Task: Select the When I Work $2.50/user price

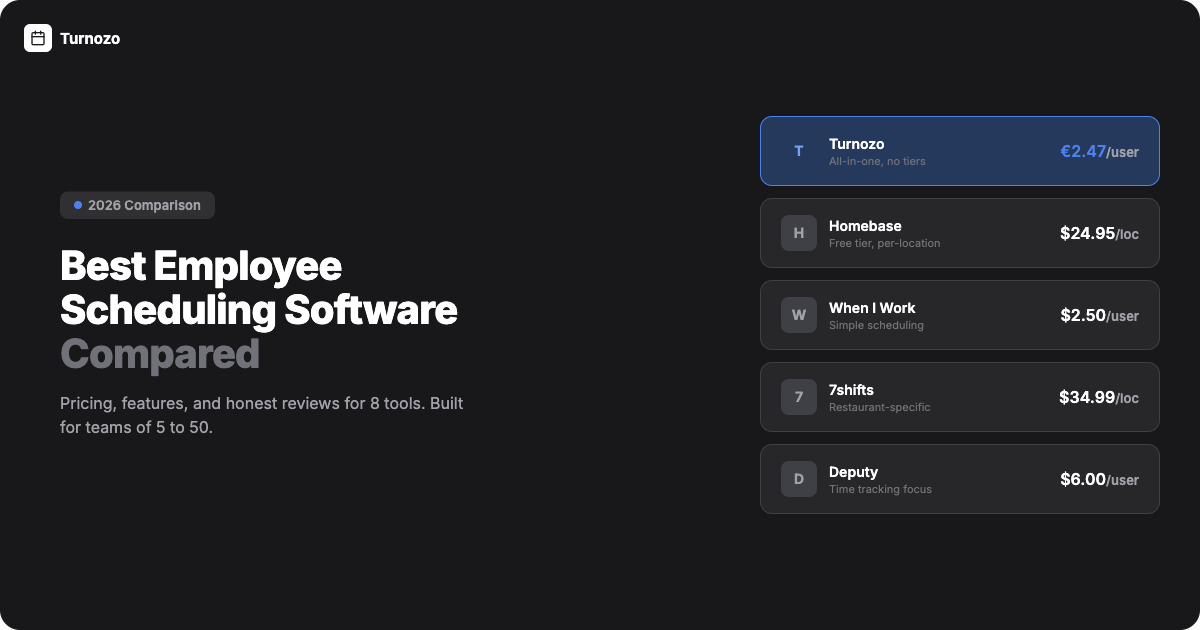Action: 1099,316
